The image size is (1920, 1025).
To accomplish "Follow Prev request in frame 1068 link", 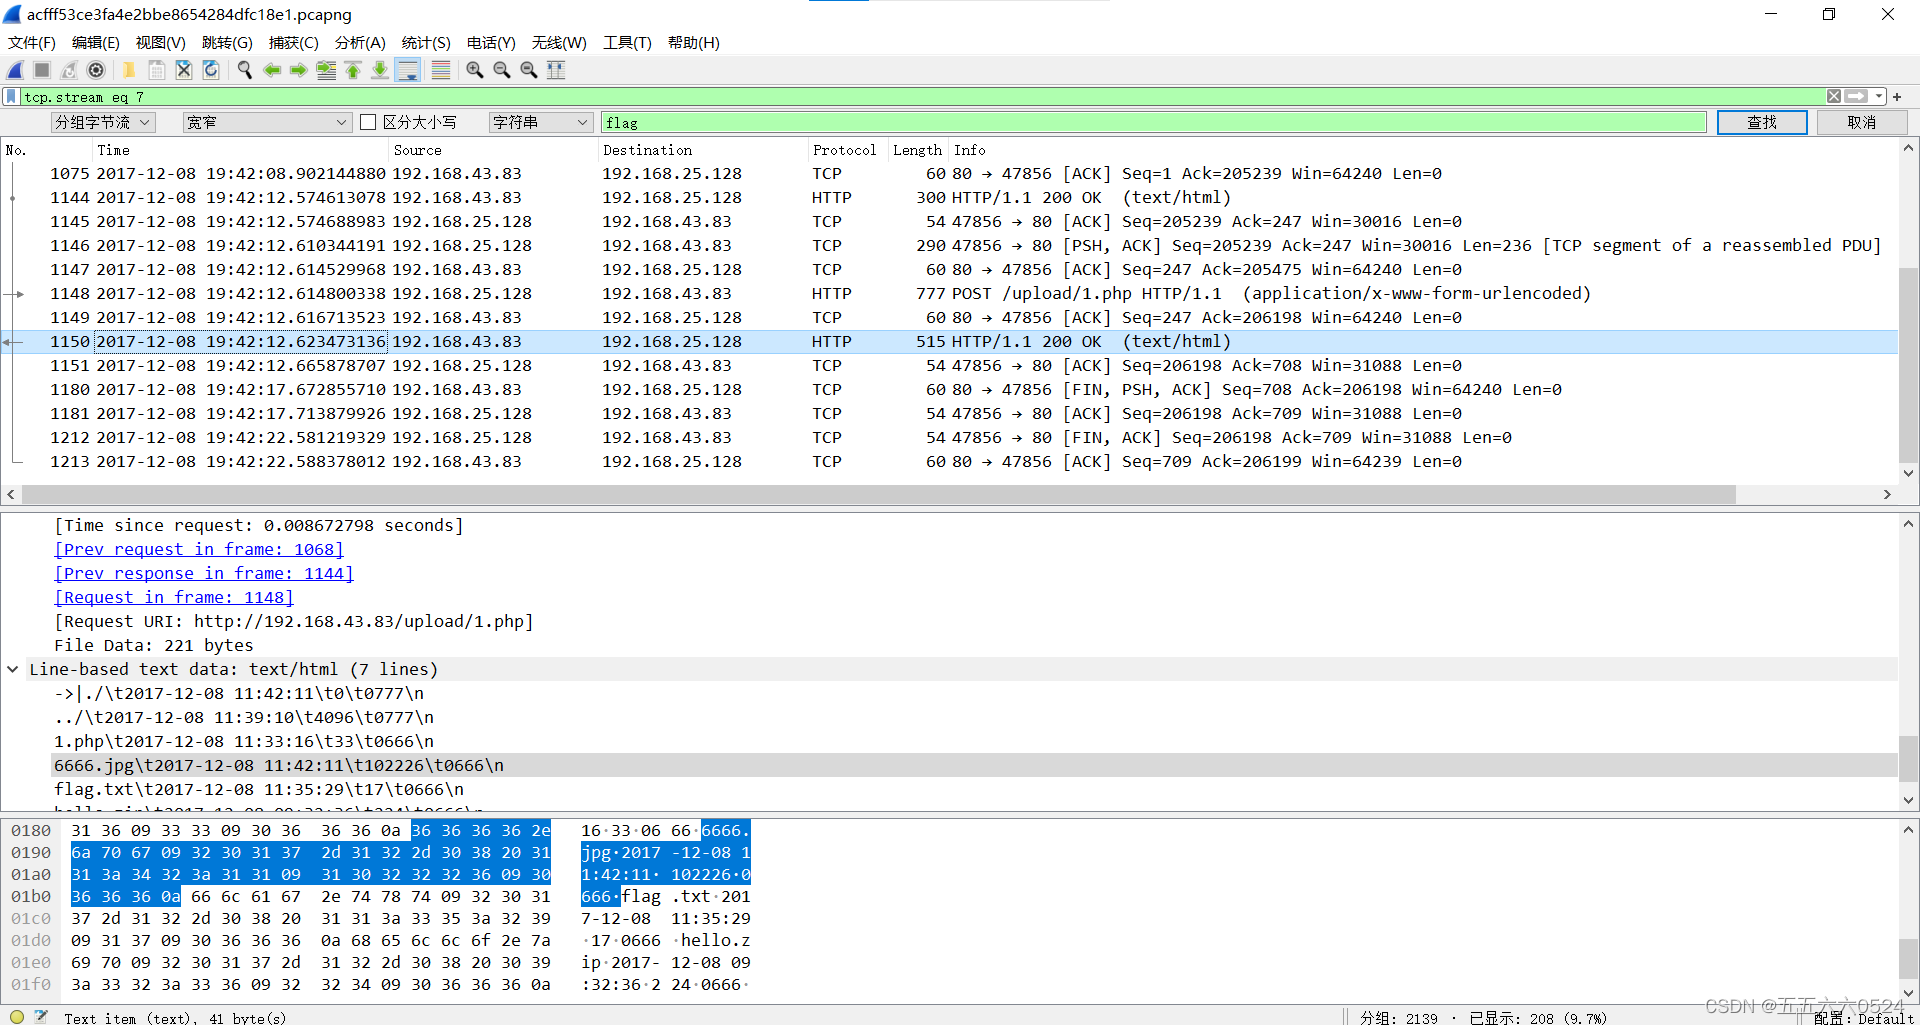I will pos(199,550).
